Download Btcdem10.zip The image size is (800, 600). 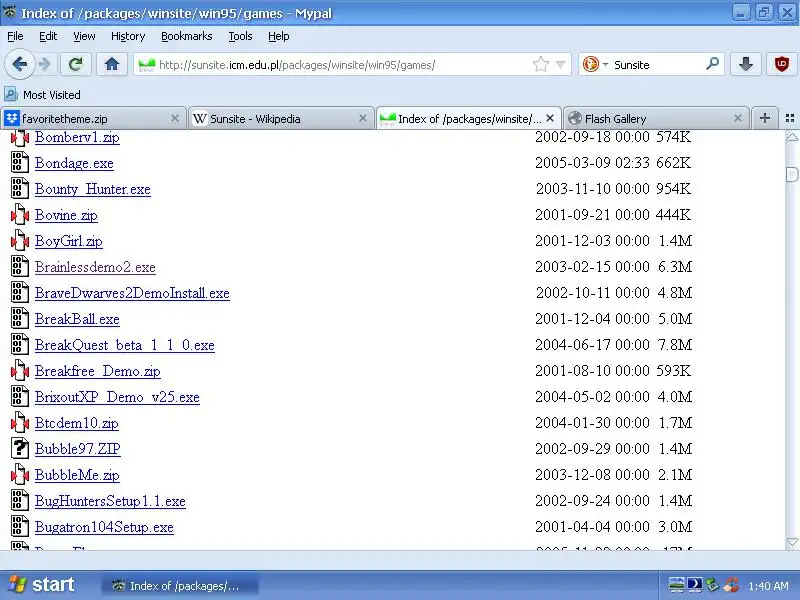[x=77, y=423]
